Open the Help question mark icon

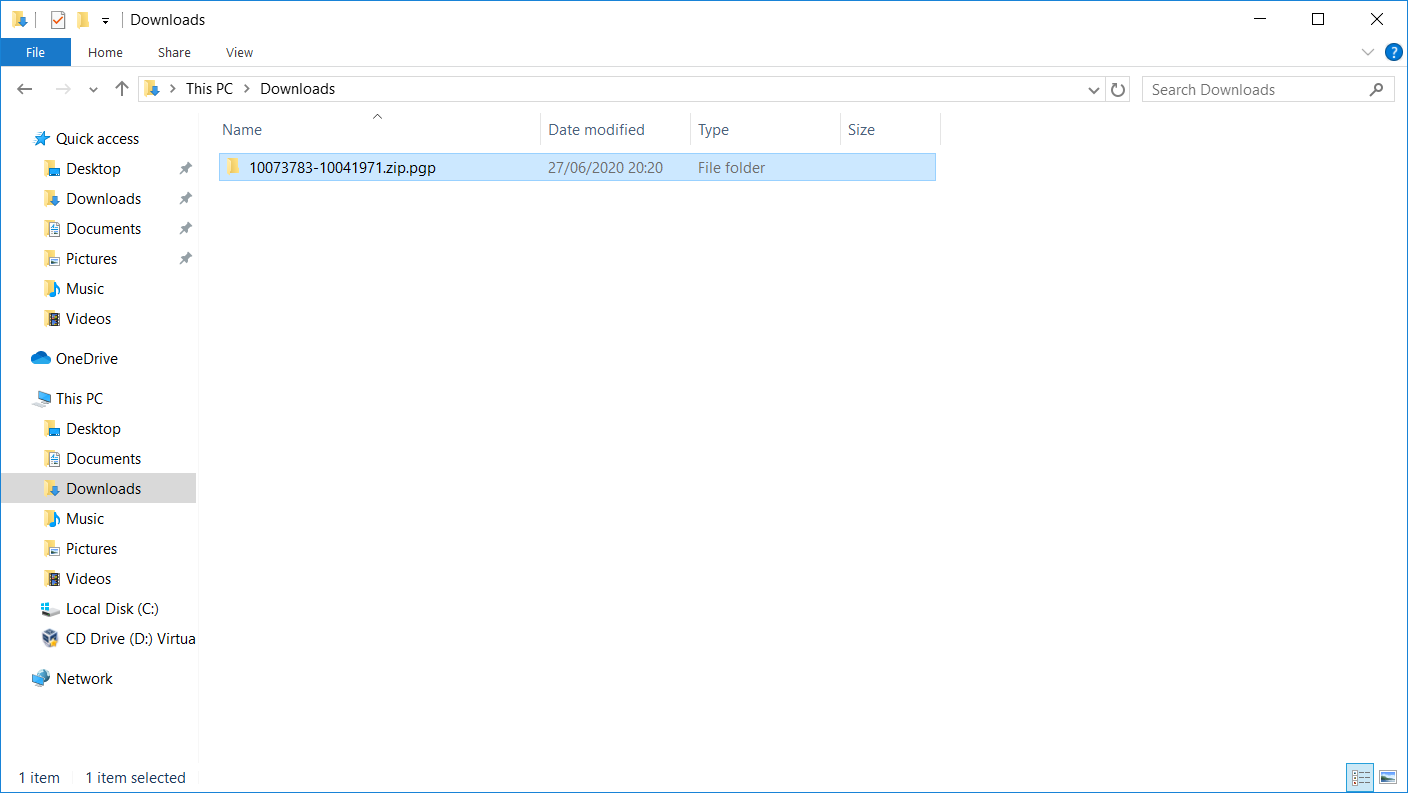pos(1393,52)
